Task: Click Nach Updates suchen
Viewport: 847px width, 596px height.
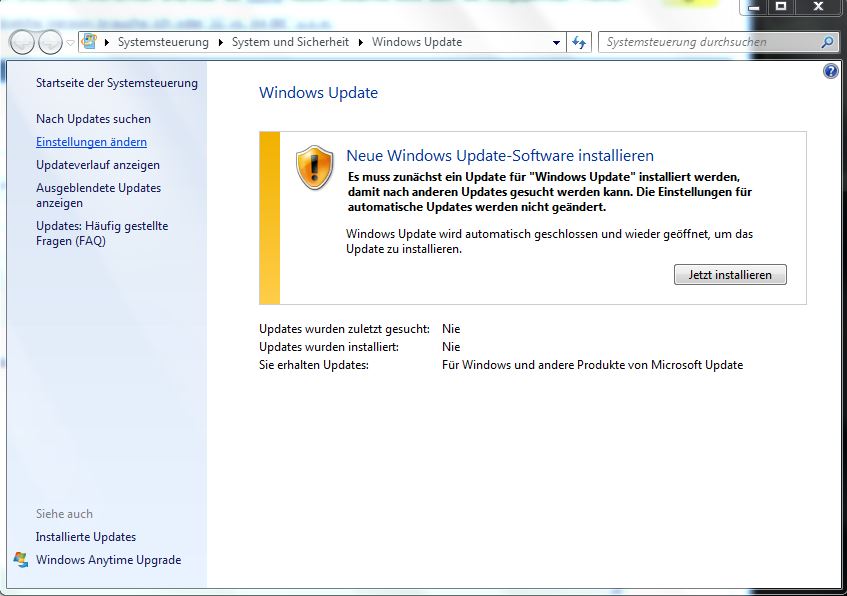Action: pos(93,119)
